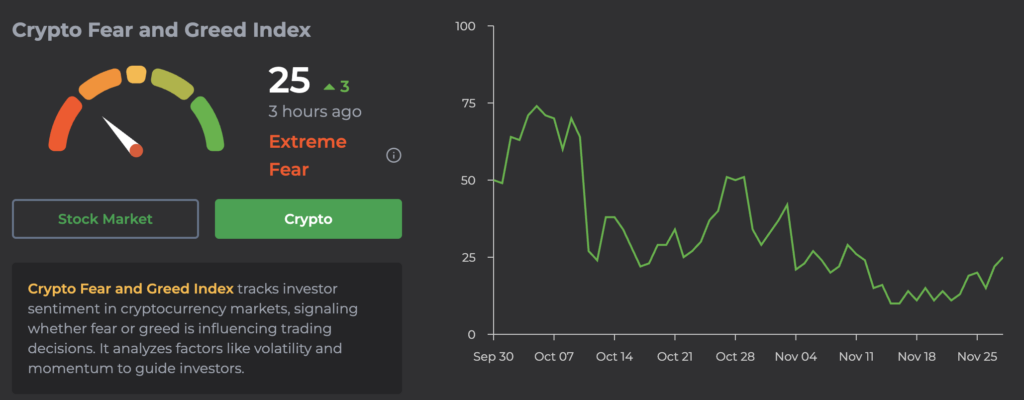
Task: Click the bright green gauge segment
Action: (x=209, y=124)
